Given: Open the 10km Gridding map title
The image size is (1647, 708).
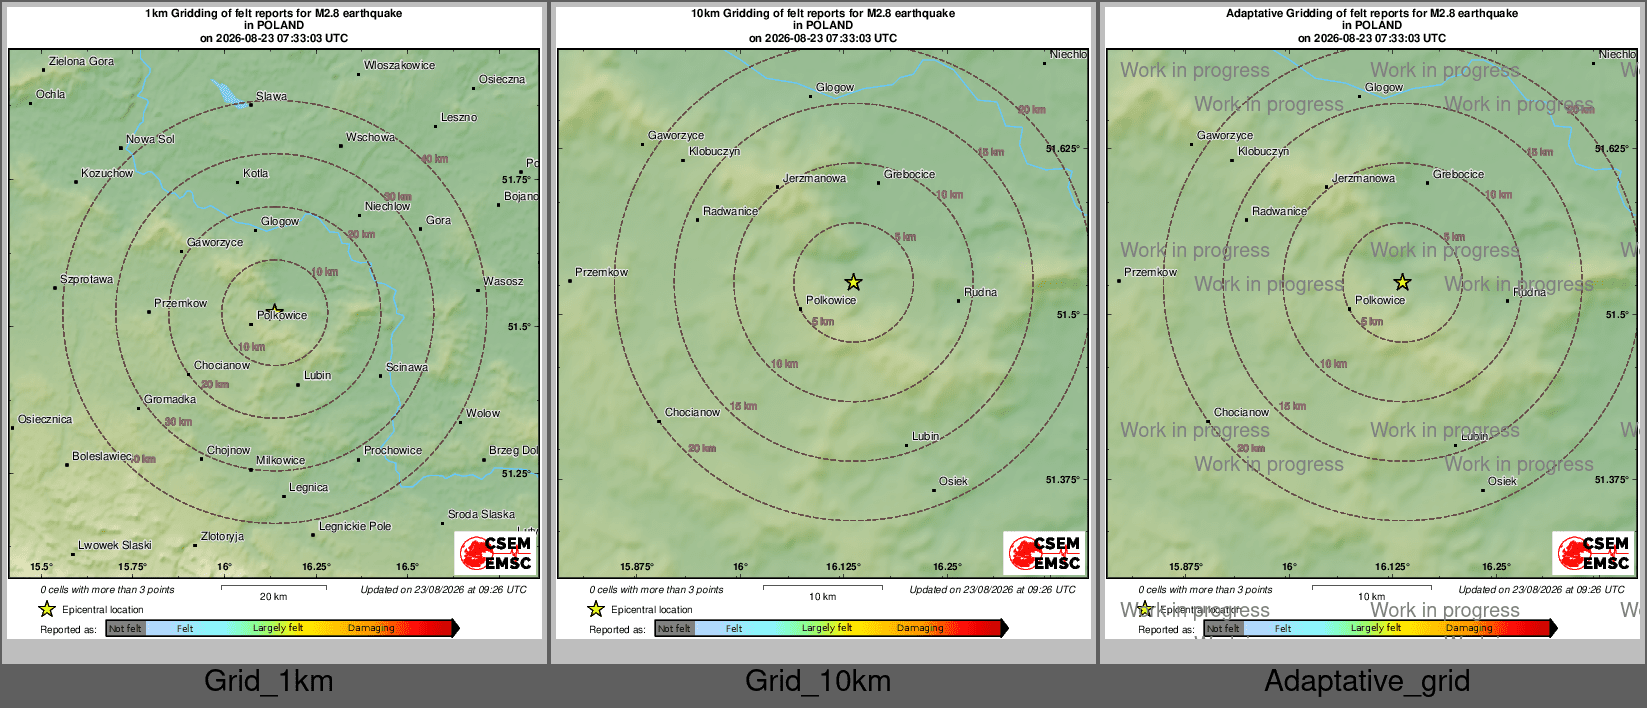Looking at the screenshot, I should (x=823, y=26).
